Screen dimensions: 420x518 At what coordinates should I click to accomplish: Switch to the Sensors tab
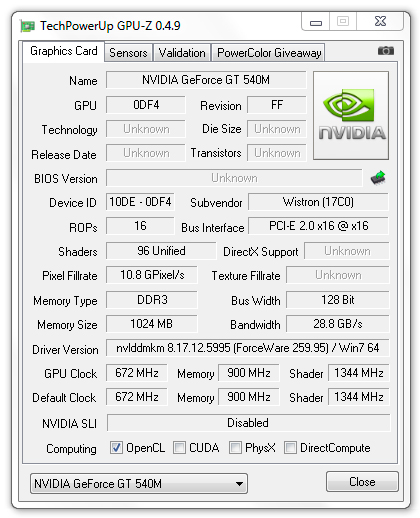(x=128, y=53)
